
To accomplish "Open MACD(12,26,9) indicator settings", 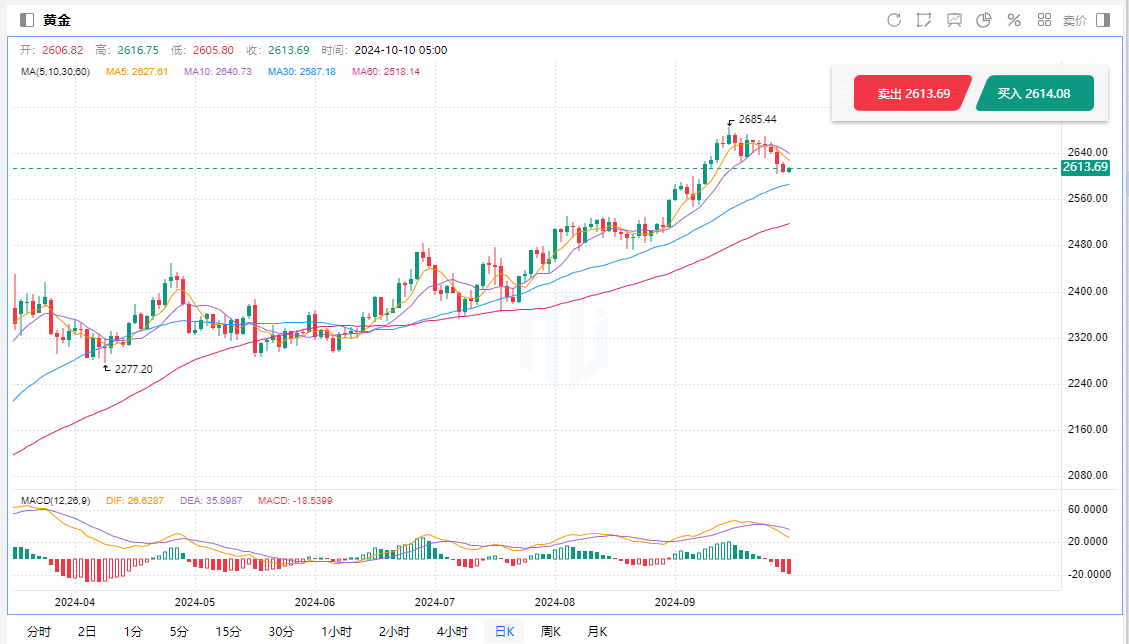I will [57, 499].
